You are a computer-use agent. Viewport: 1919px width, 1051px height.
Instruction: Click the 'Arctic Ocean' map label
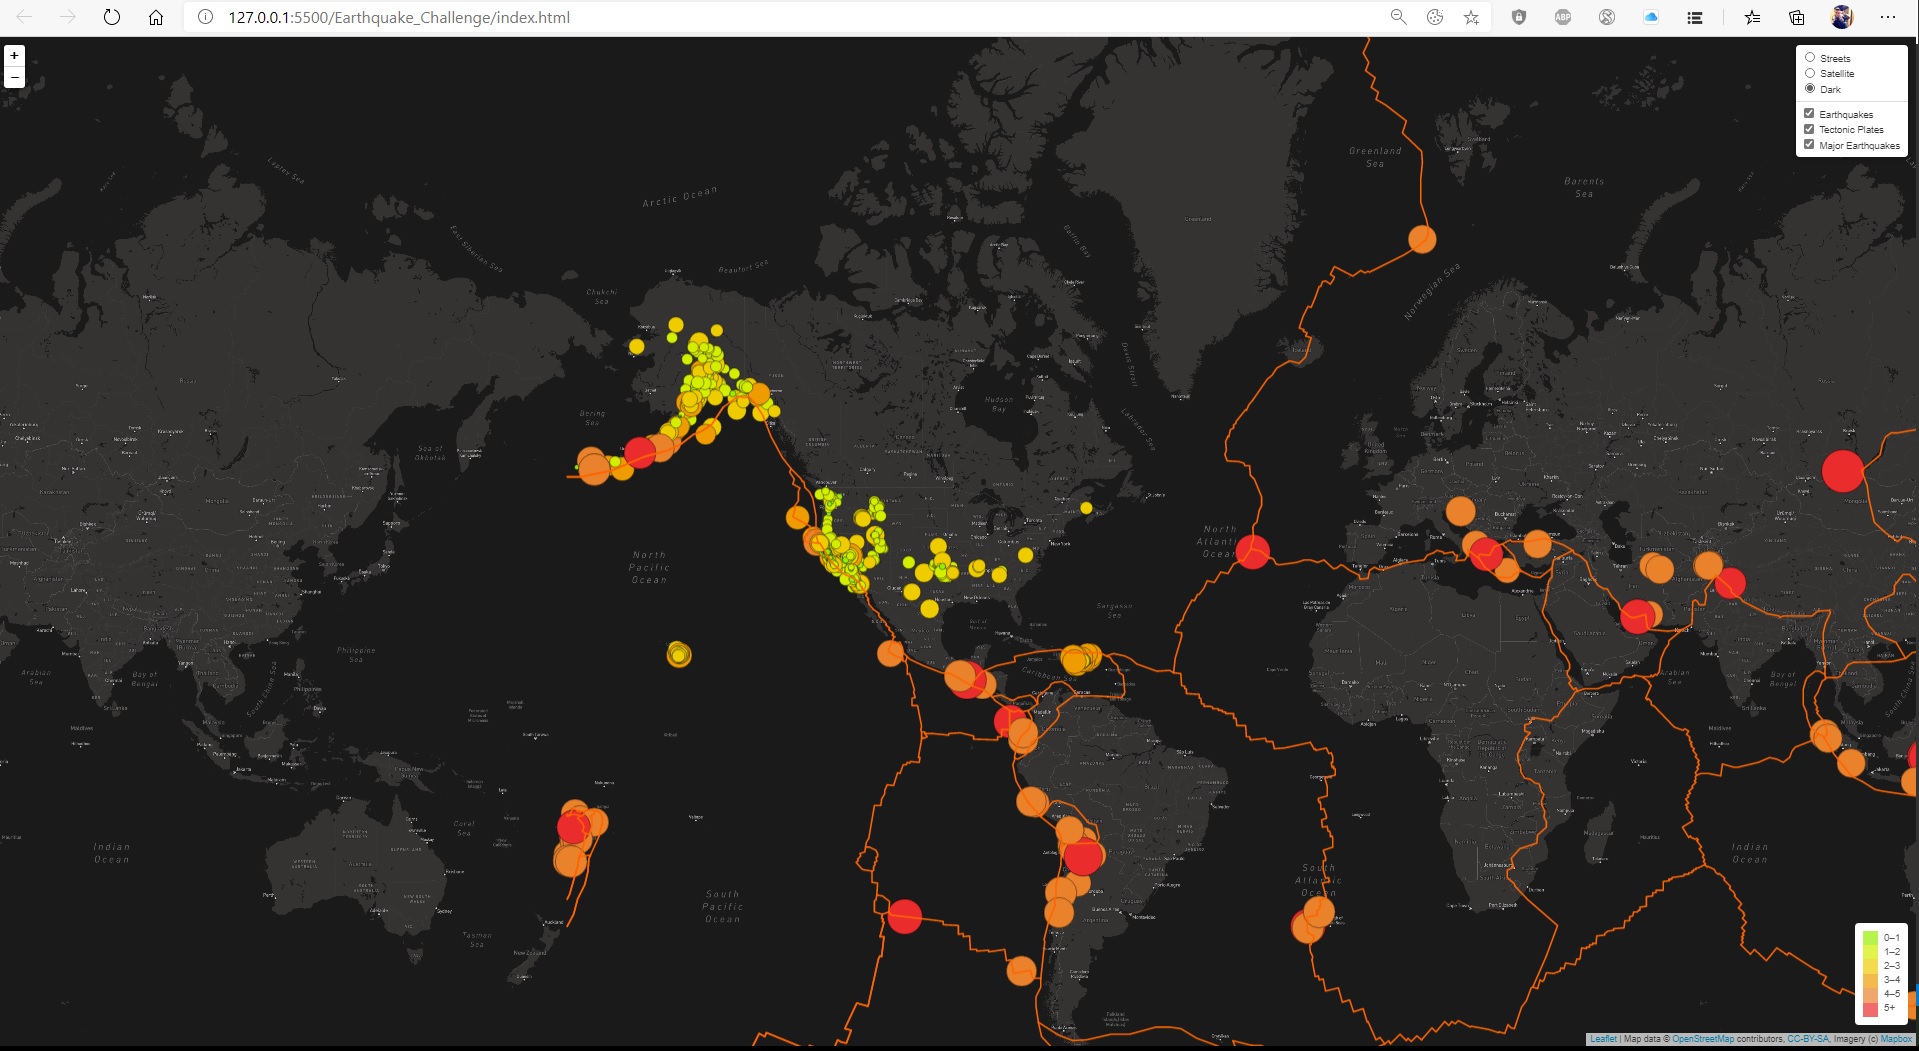coord(680,196)
